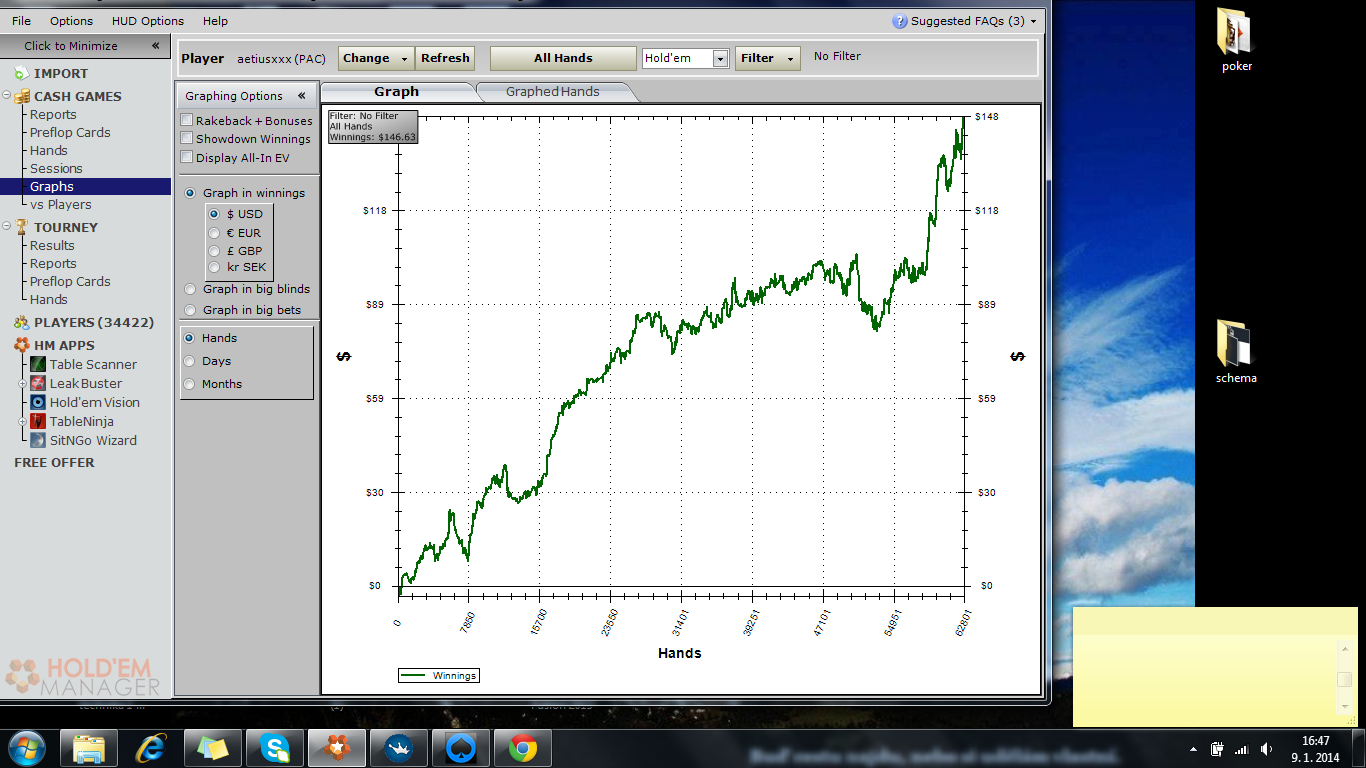This screenshot has height=768, width=1366.
Task: Open Skype from the taskbar
Action: 275,748
